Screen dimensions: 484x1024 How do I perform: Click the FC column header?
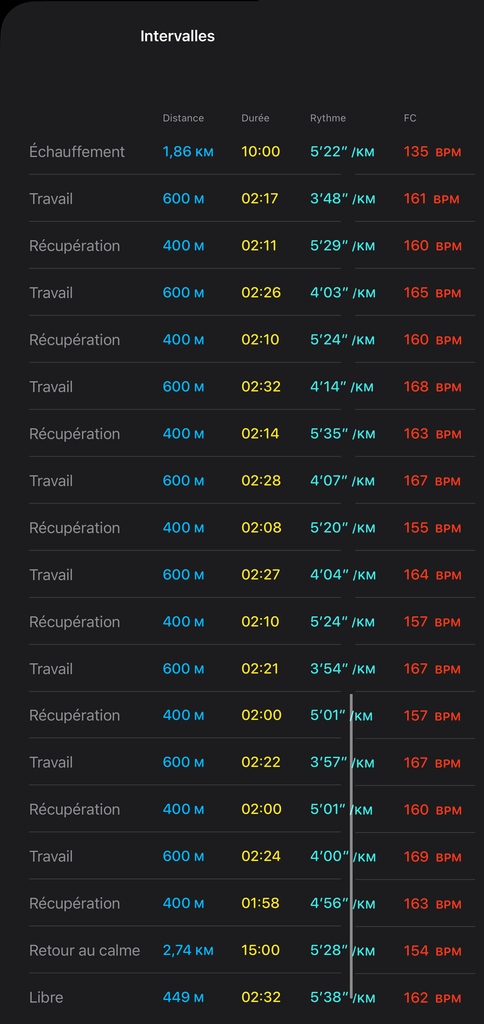pyautogui.click(x=410, y=118)
